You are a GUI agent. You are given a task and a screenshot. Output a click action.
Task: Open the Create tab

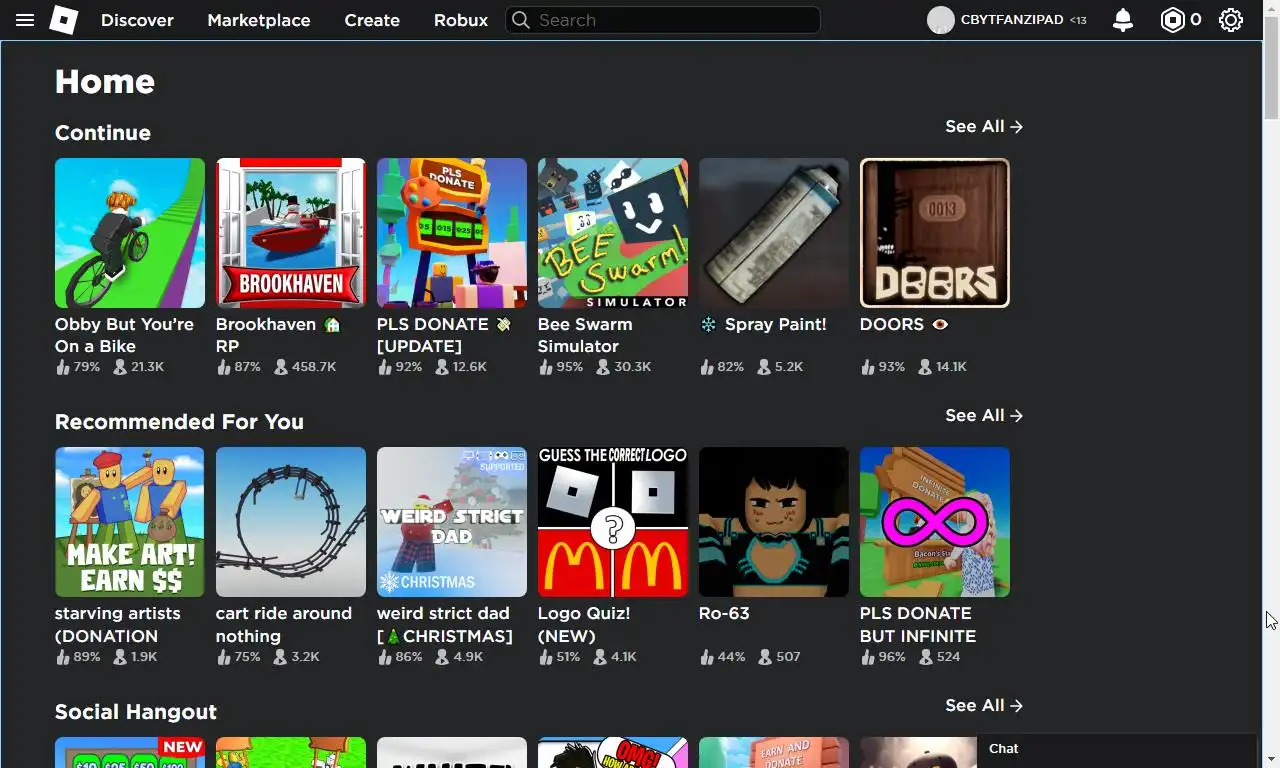click(372, 20)
